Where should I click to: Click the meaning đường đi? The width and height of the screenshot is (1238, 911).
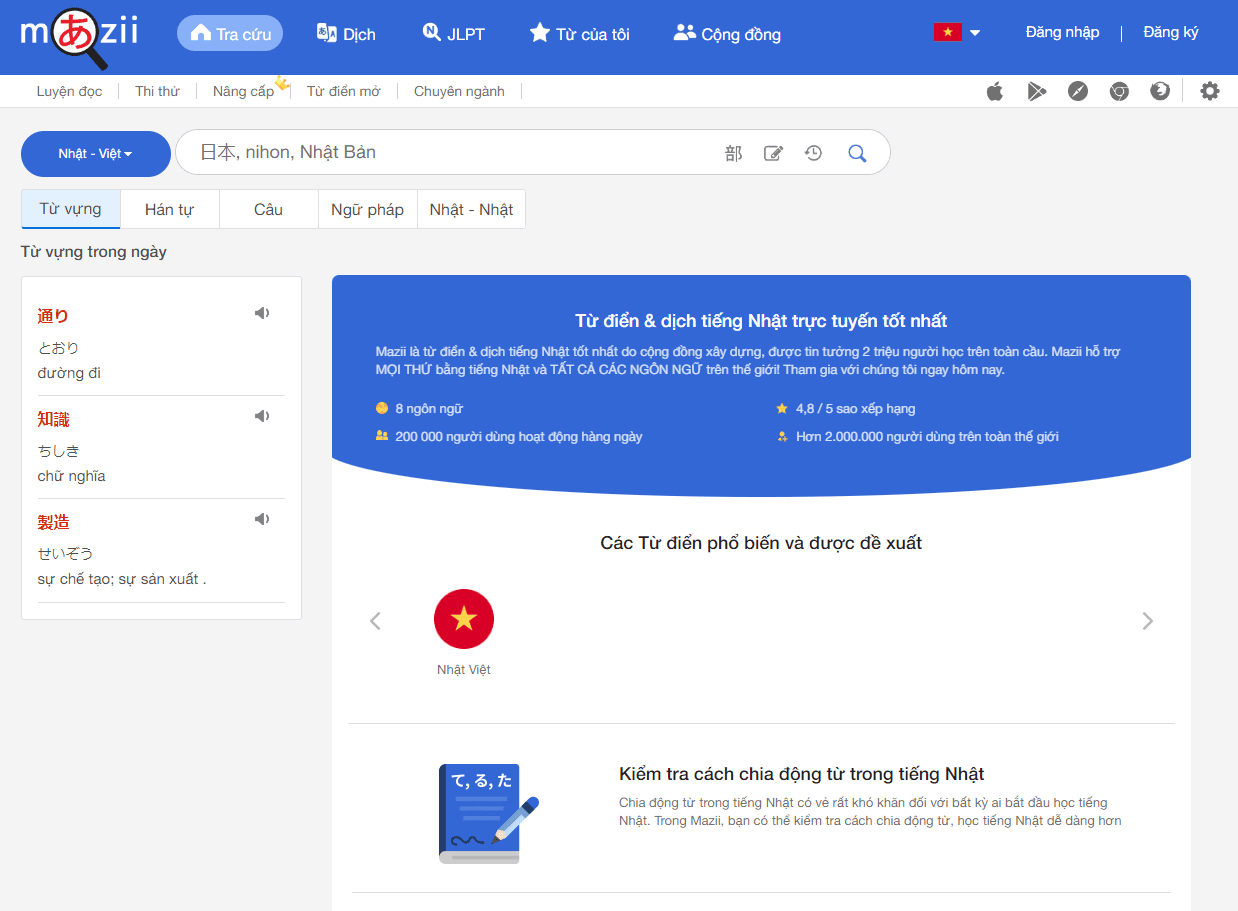tap(69, 373)
